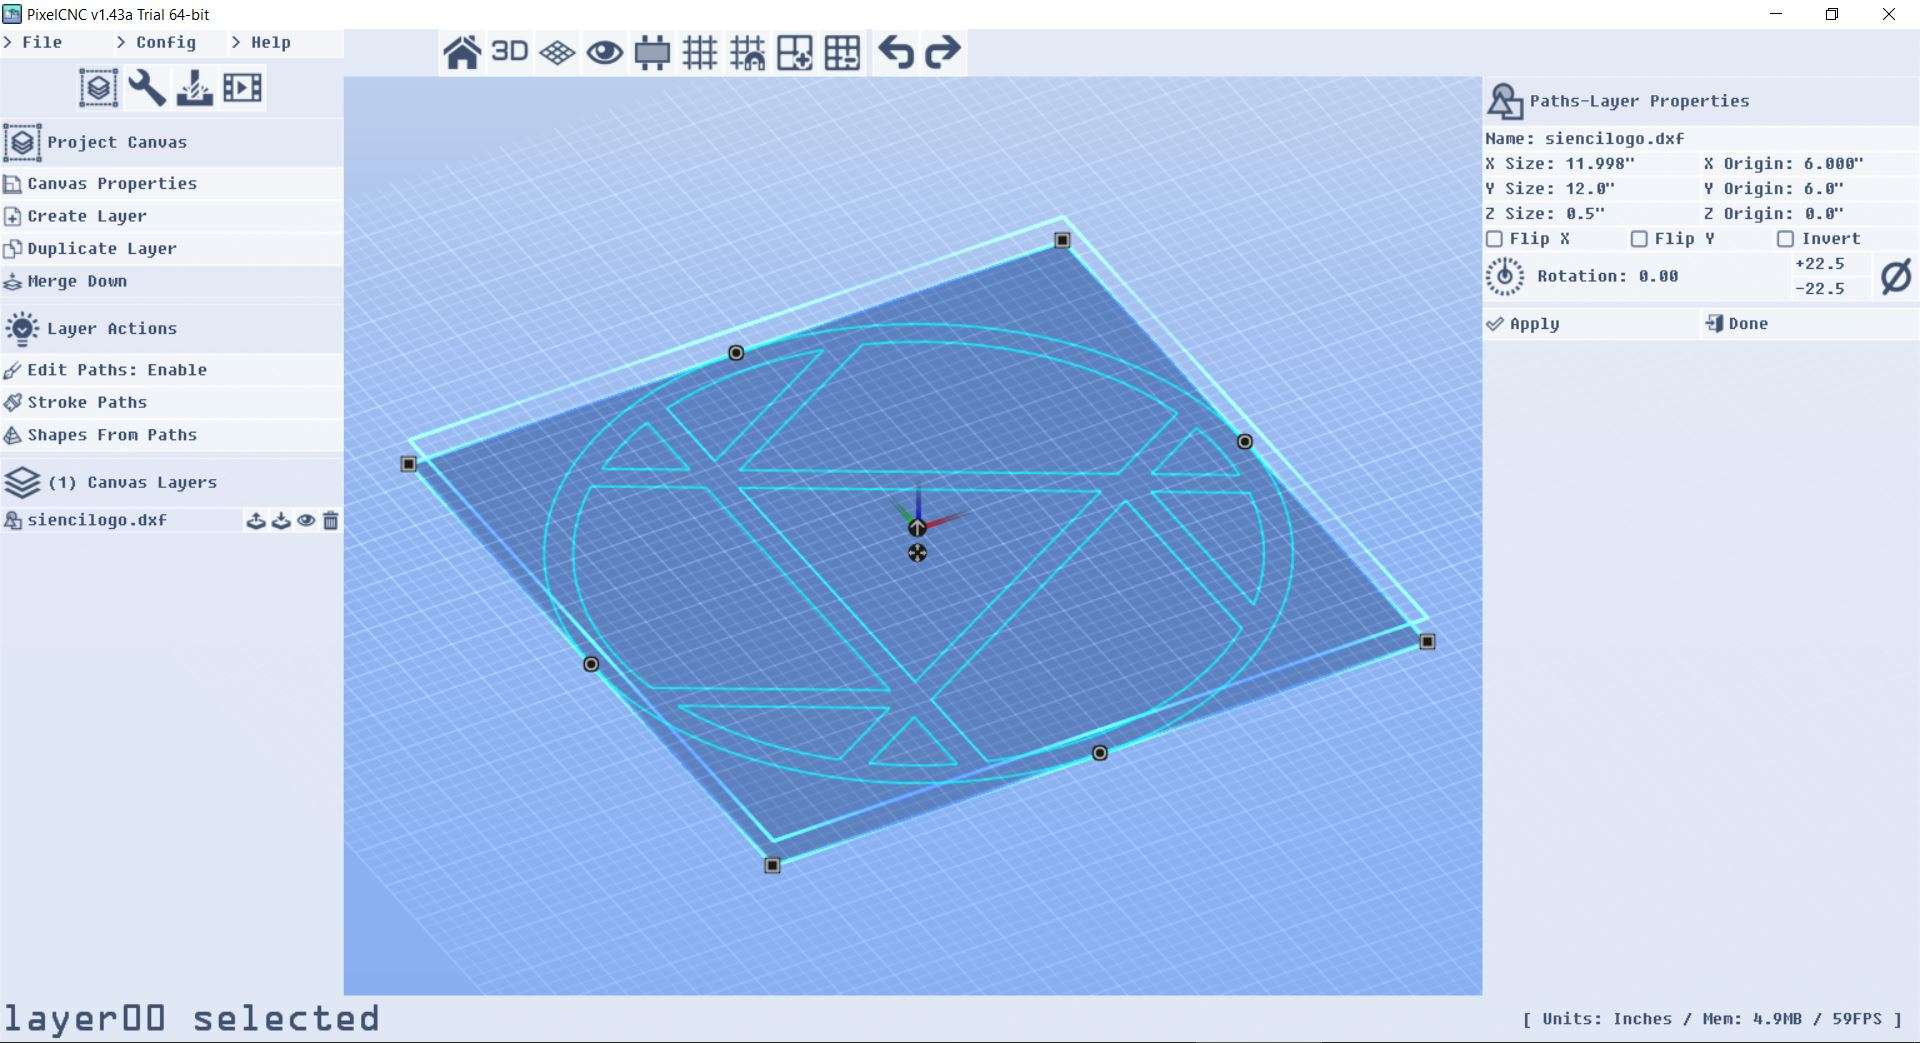This screenshot has width=1920, height=1043.
Task: Open Canvas Properties
Action: 171,184
